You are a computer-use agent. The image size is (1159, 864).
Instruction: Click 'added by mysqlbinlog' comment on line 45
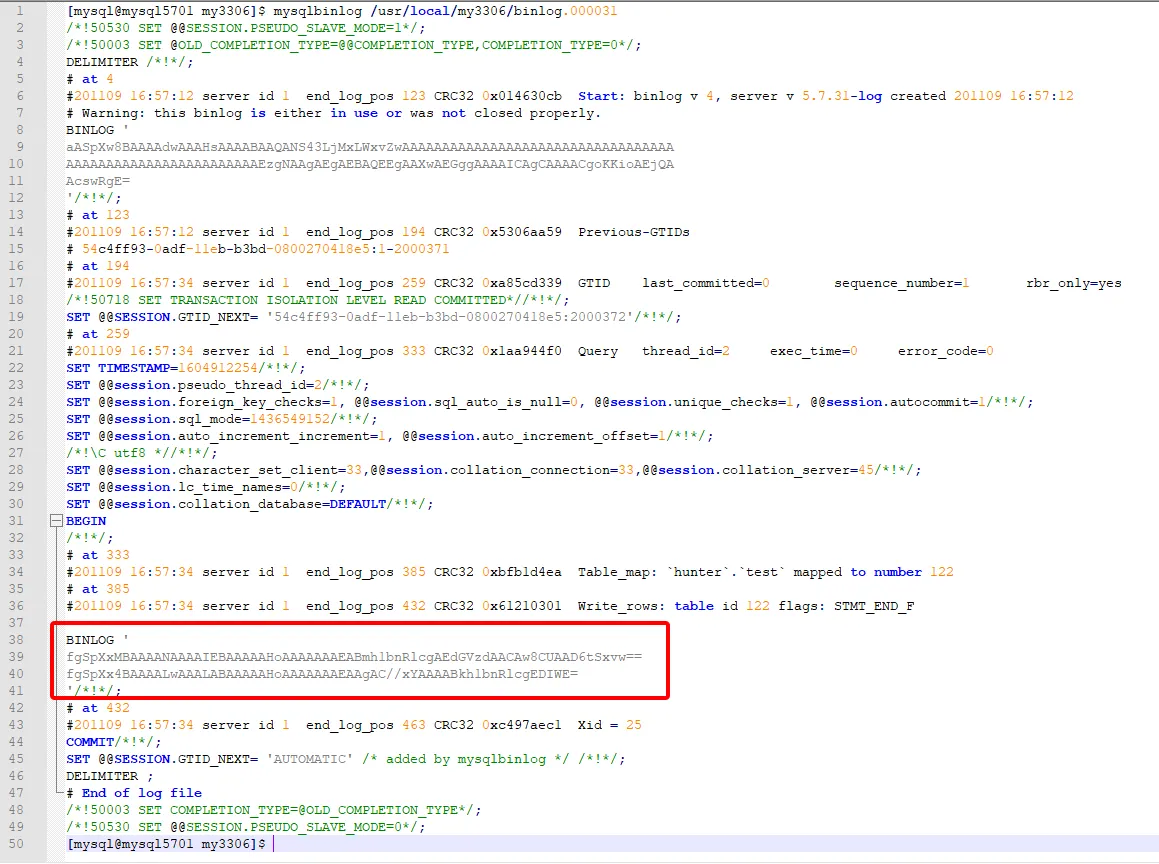point(466,759)
